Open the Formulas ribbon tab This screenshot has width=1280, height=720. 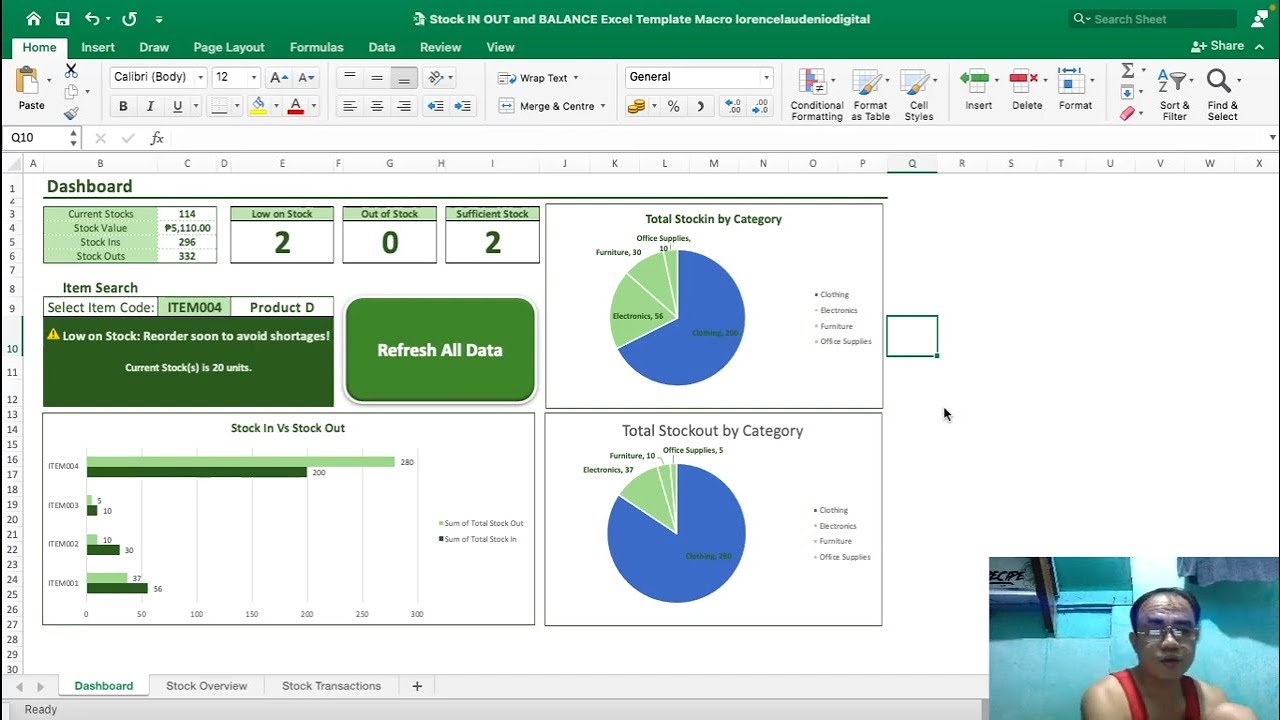[x=316, y=47]
